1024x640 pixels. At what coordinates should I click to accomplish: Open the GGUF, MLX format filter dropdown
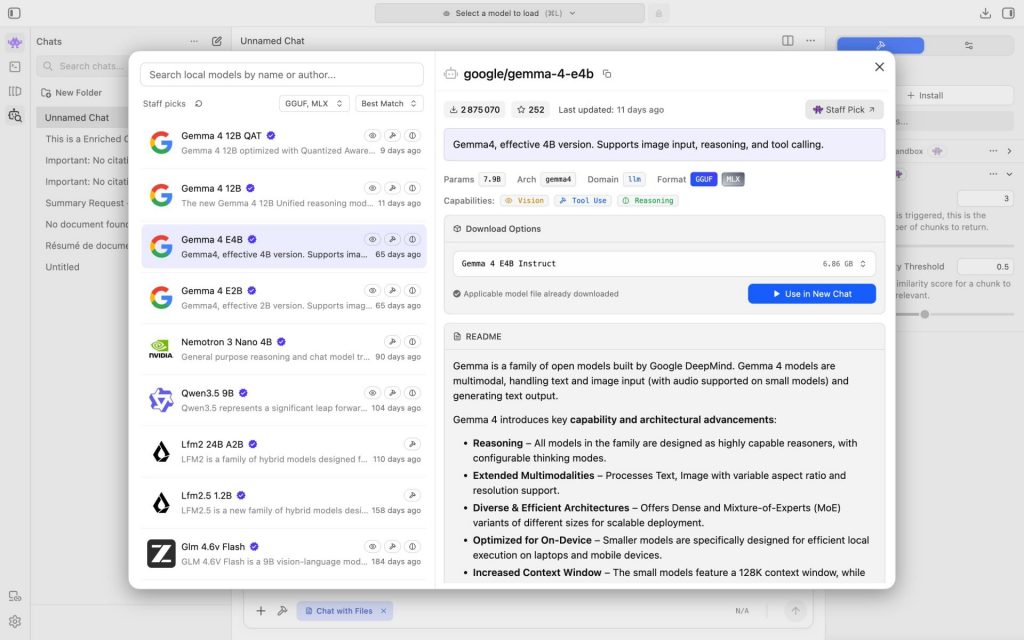click(x=314, y=103)
